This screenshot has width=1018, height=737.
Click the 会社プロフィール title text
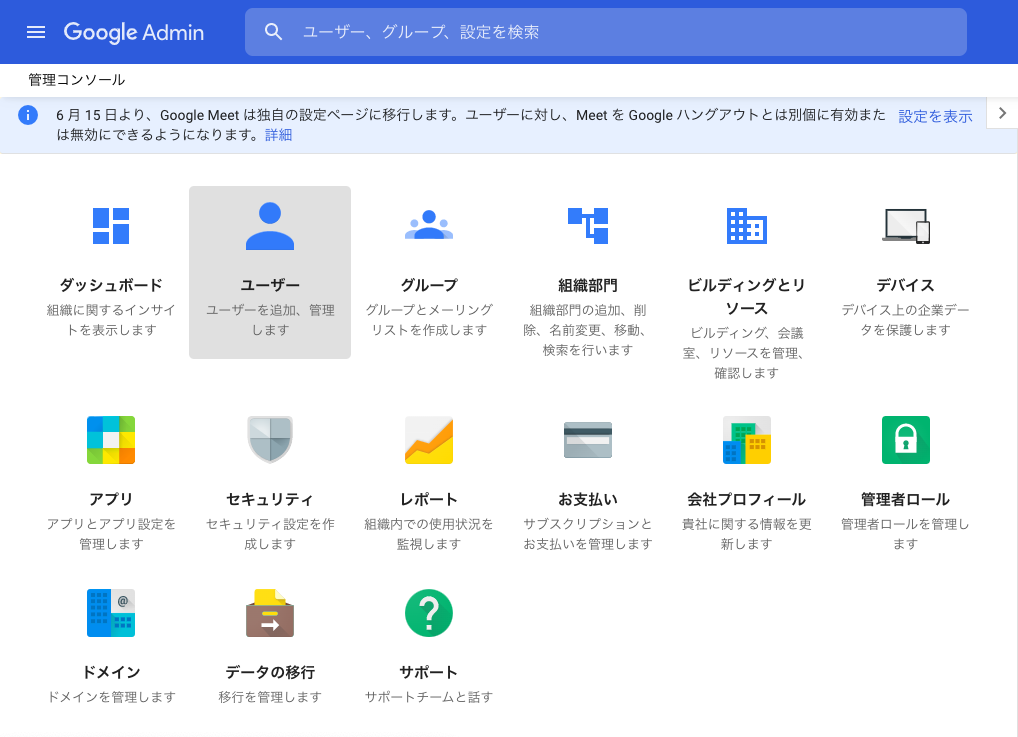coord(747,499)
